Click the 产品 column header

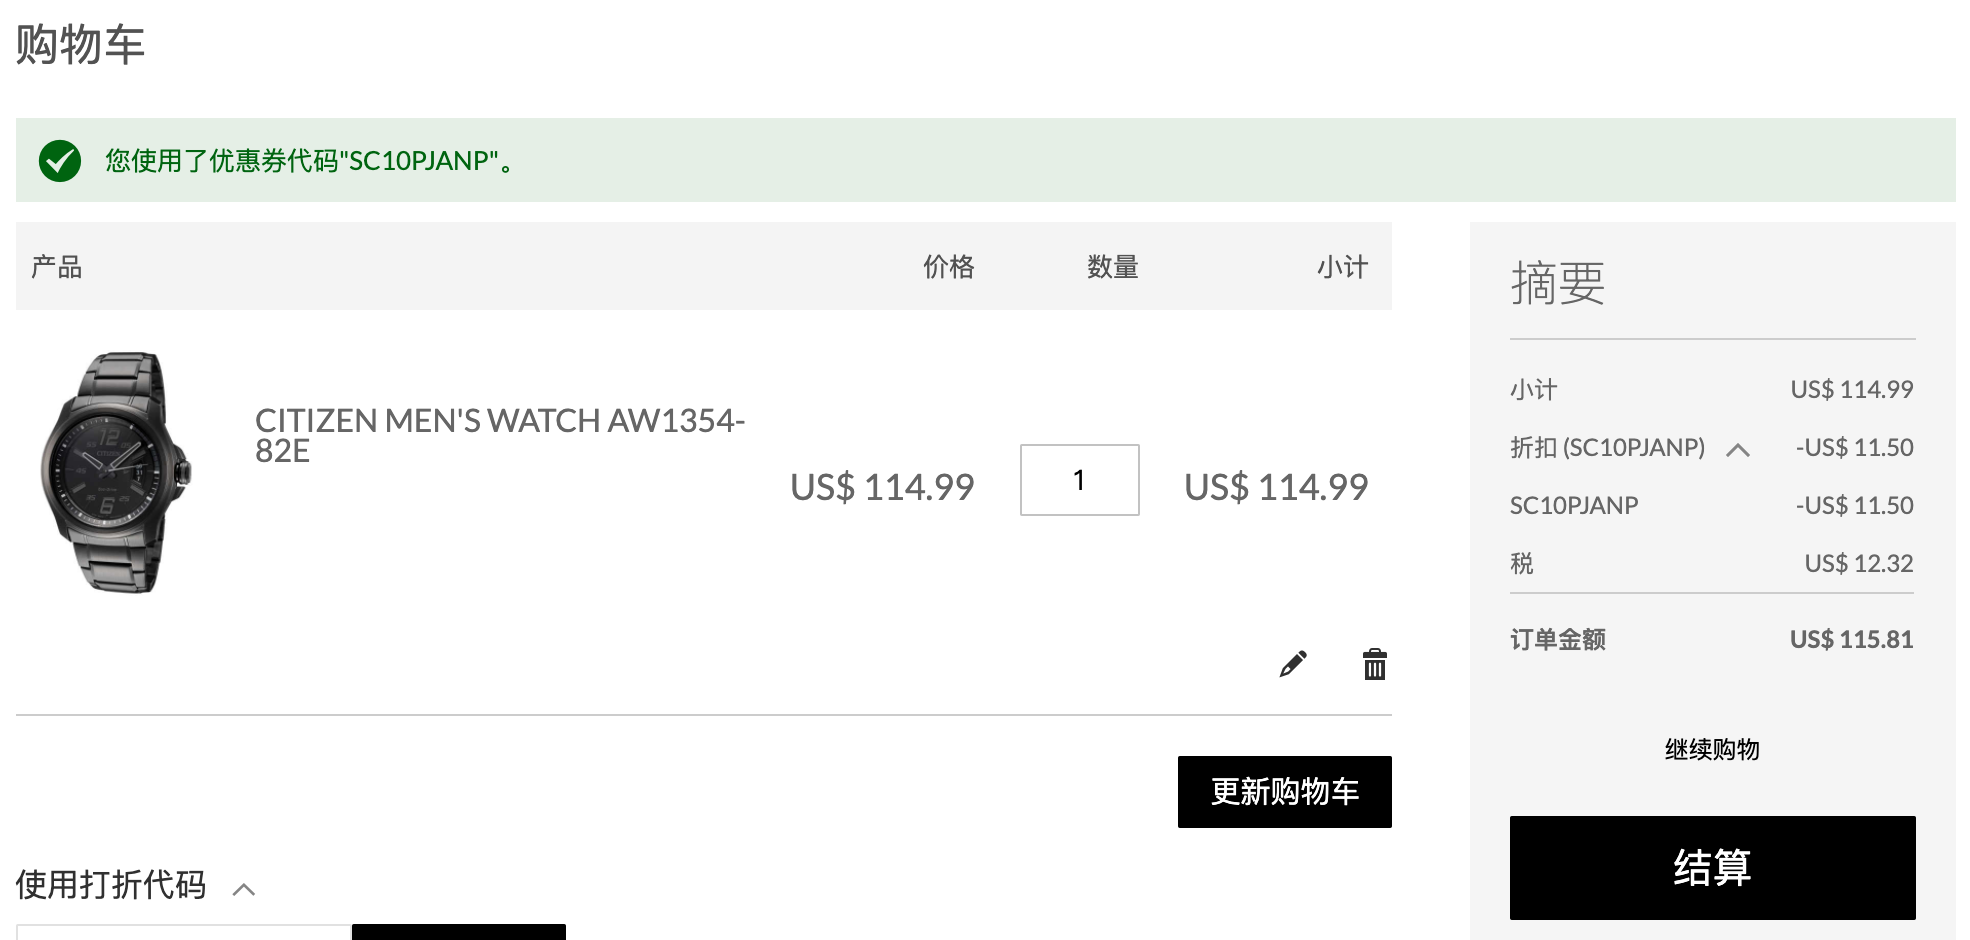[x=57, y=266]
